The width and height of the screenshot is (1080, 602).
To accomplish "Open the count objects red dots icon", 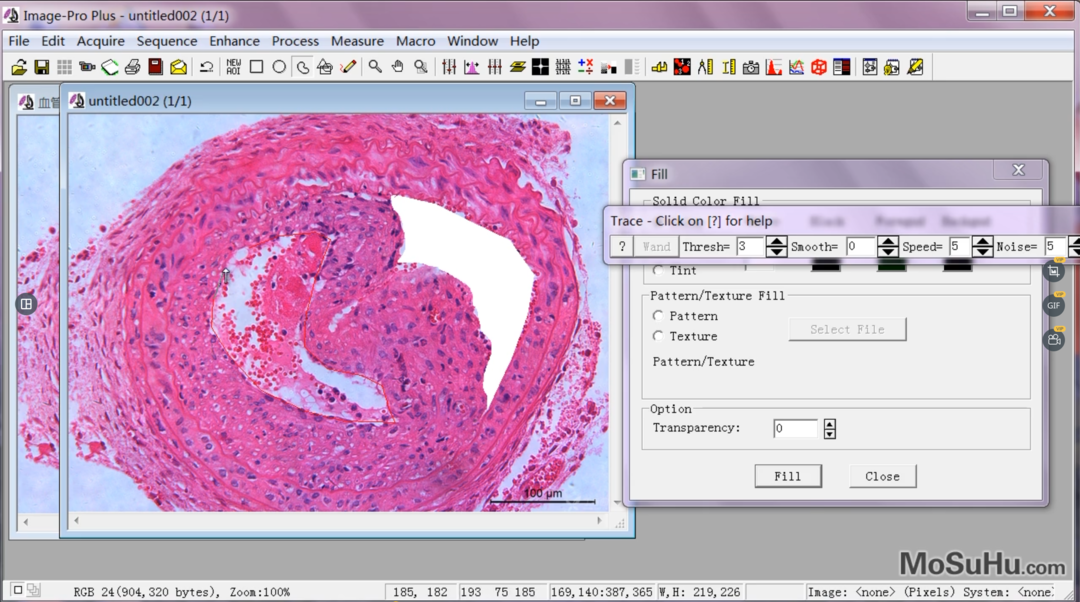I will click(x=682, y=67).
